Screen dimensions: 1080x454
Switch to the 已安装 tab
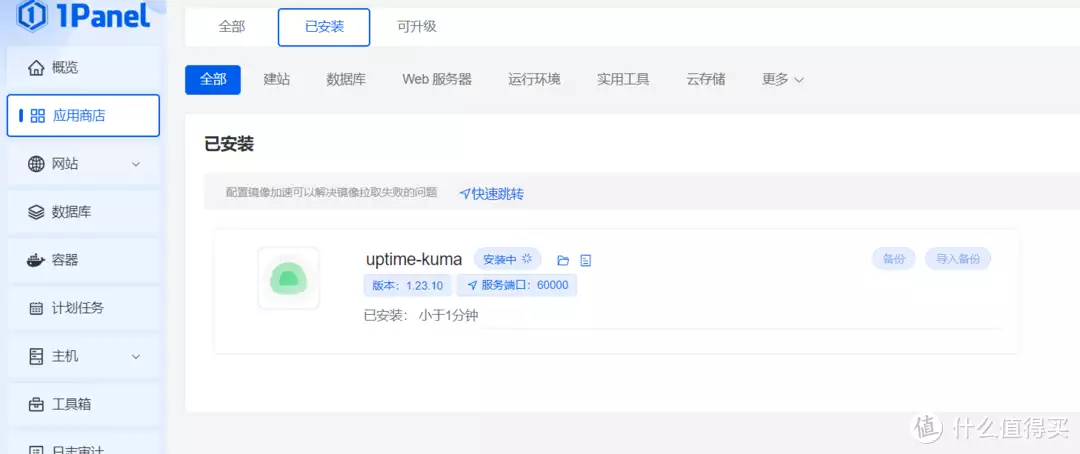pos(324,28)
